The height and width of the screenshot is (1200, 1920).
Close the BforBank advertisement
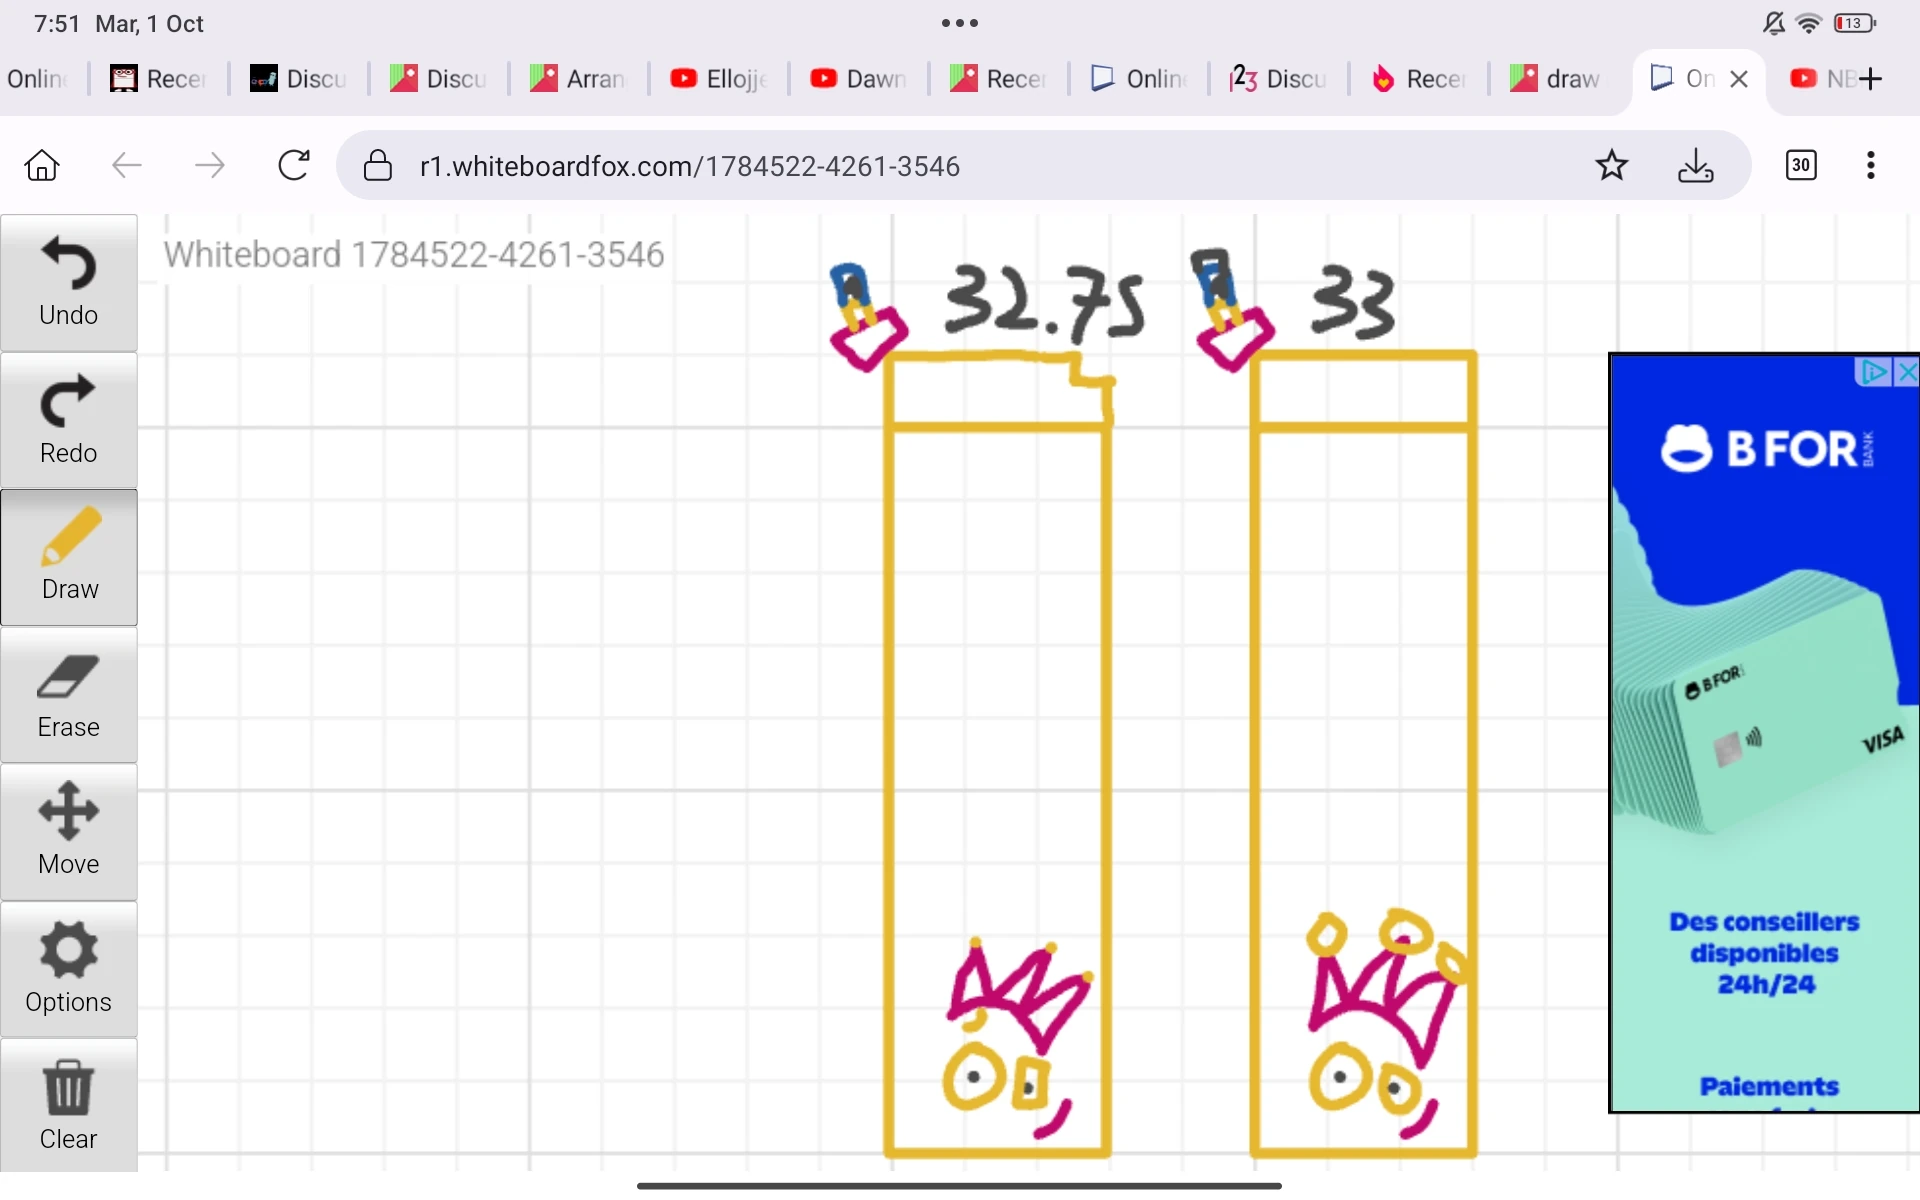coord(1907,373)
